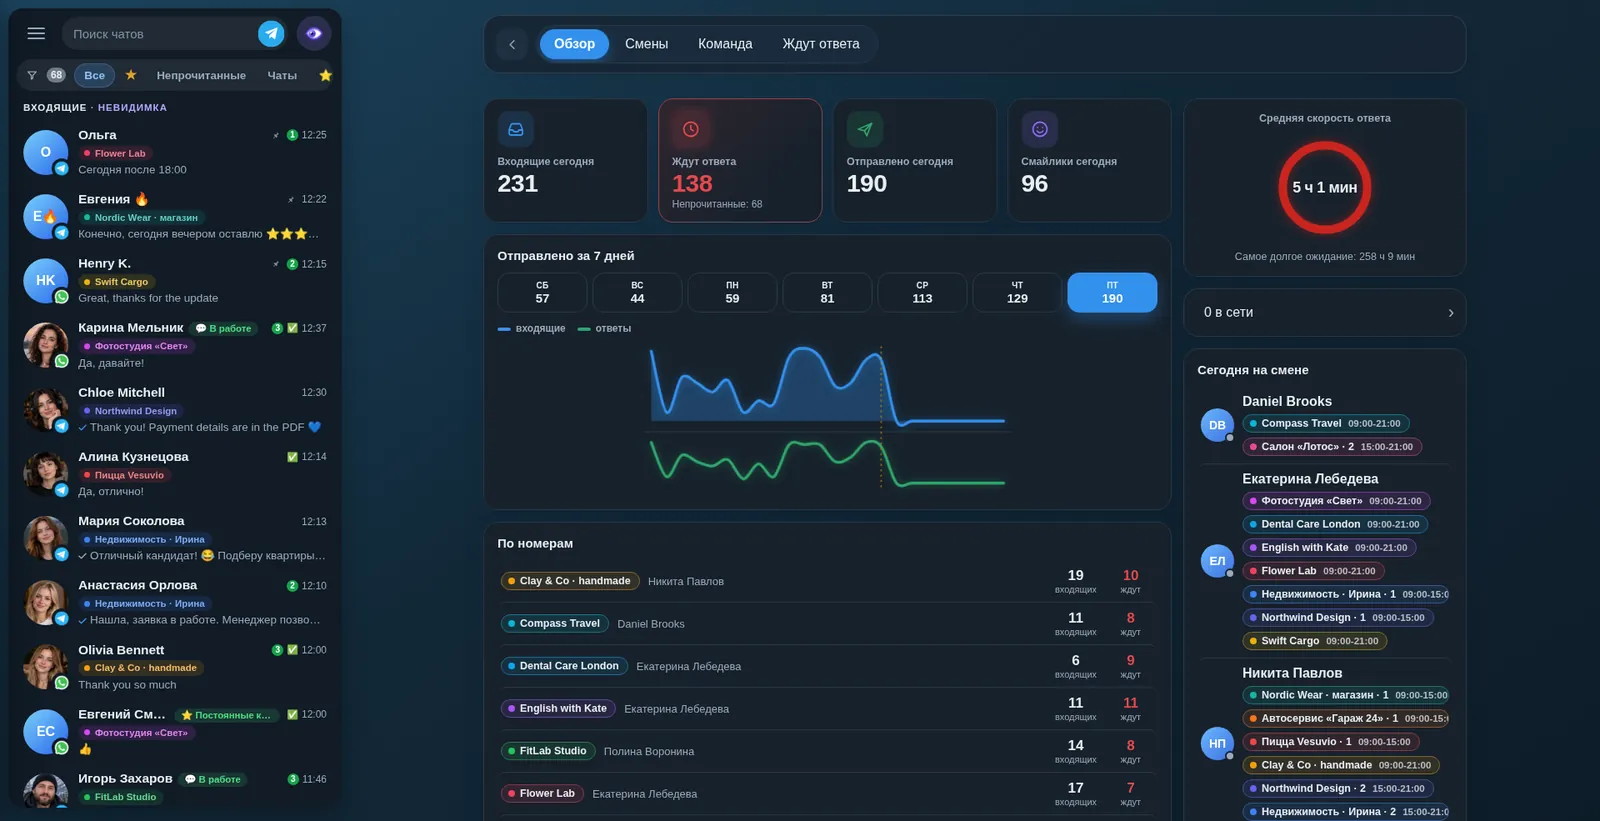Click pin icon in Henry K. chat row

(276, 264)
